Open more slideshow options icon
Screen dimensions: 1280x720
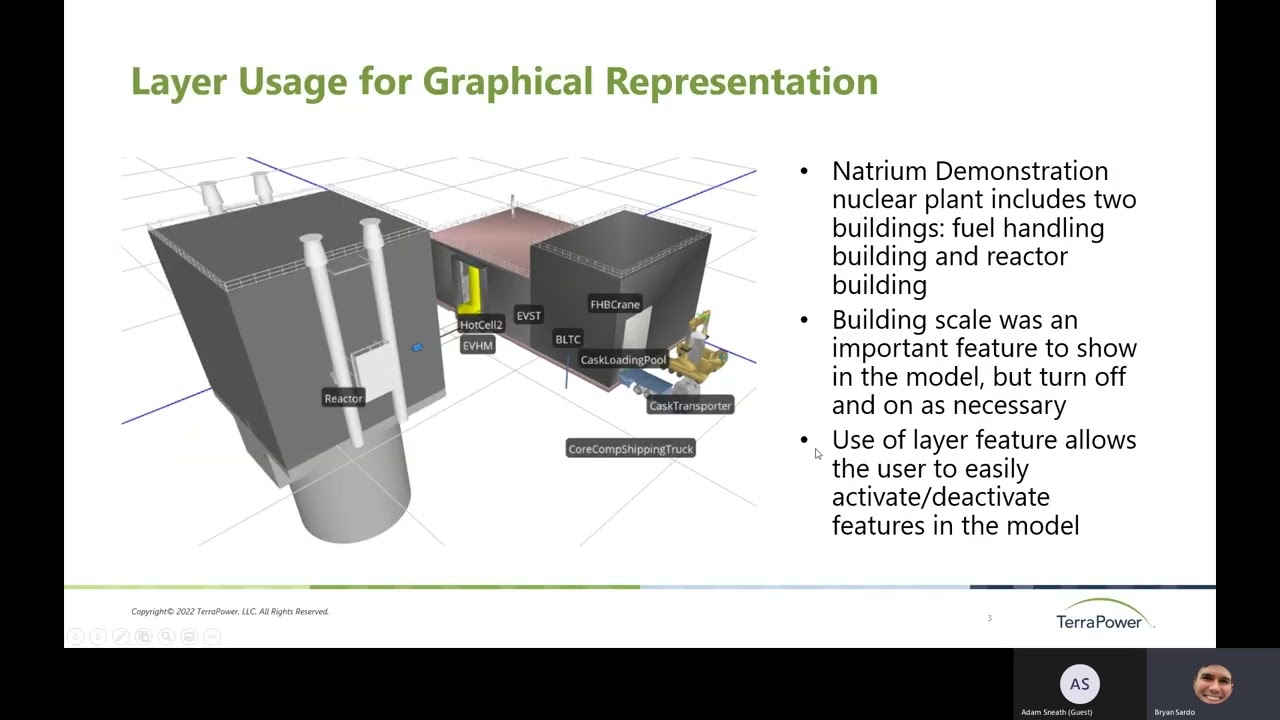(x=212, y=636)
